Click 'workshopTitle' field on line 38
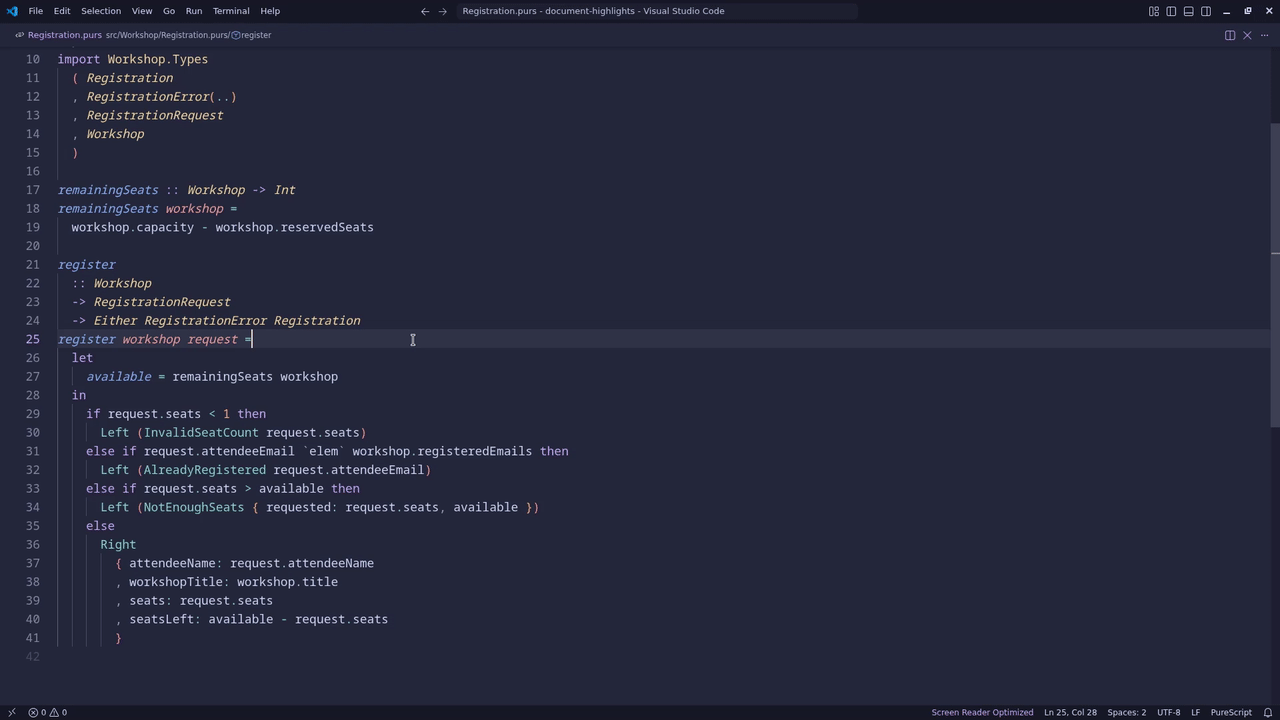Viewport: 1280px width, 720px height. pos(176,582)
